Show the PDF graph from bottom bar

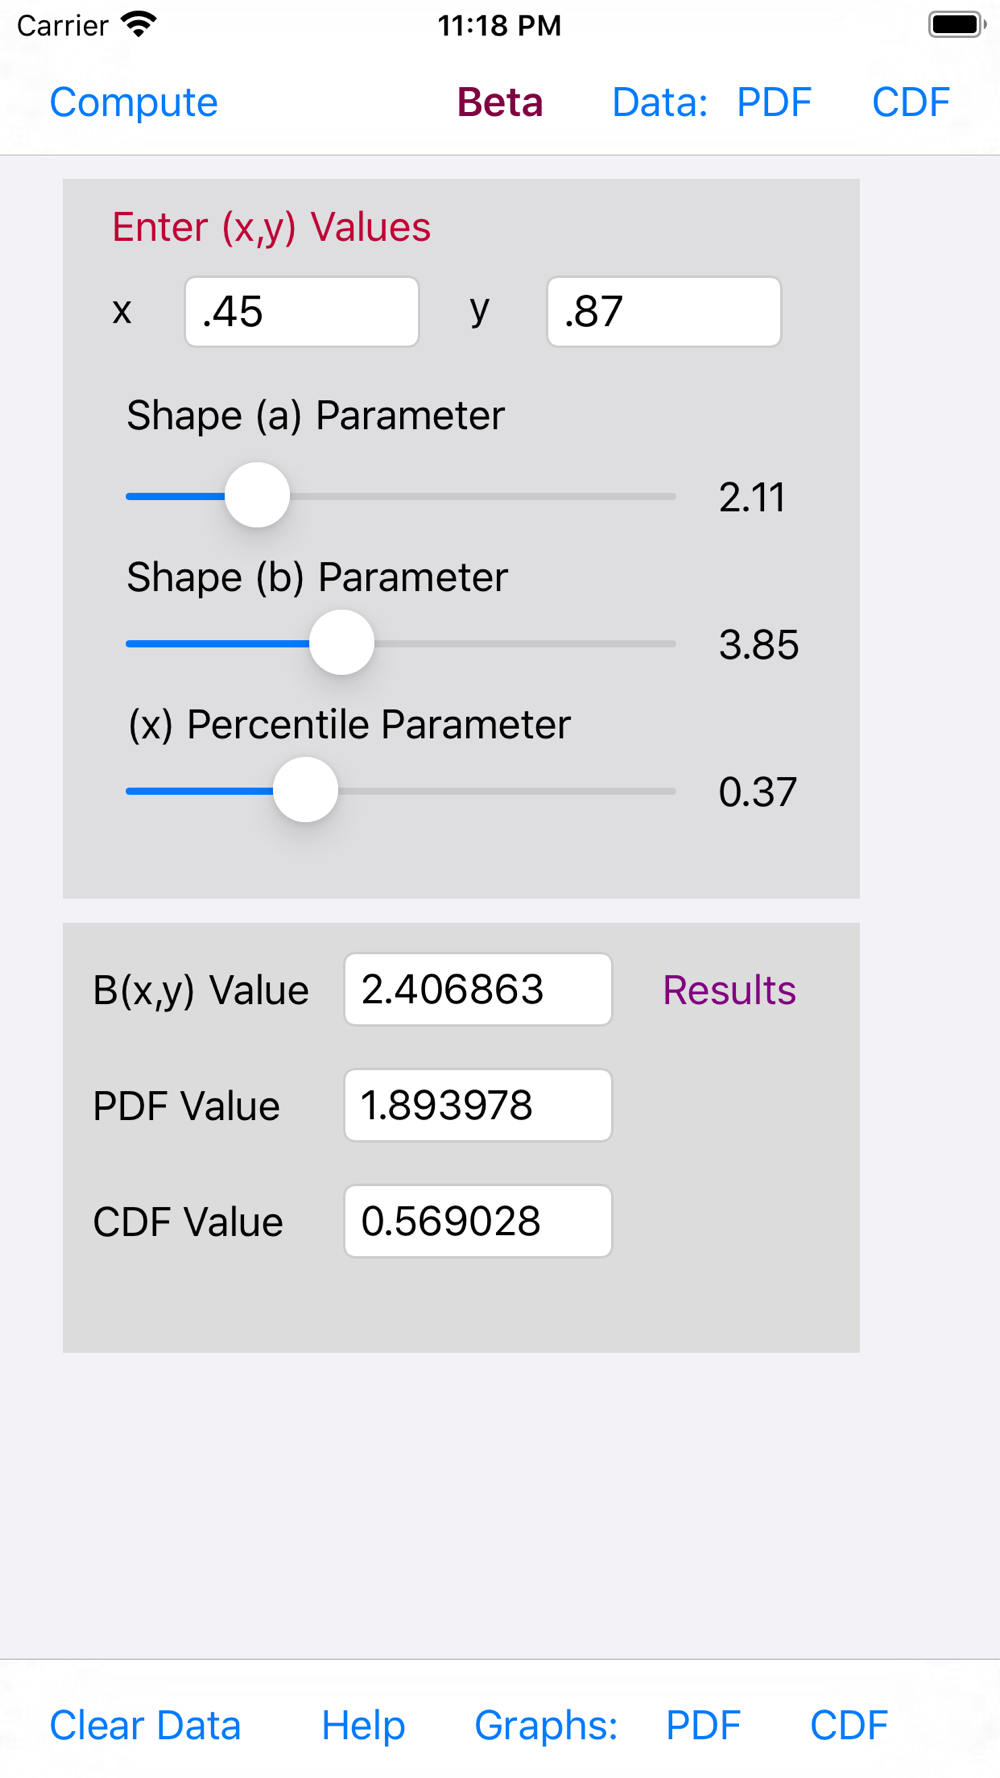pyautogui.click(x=703, y=1725)
